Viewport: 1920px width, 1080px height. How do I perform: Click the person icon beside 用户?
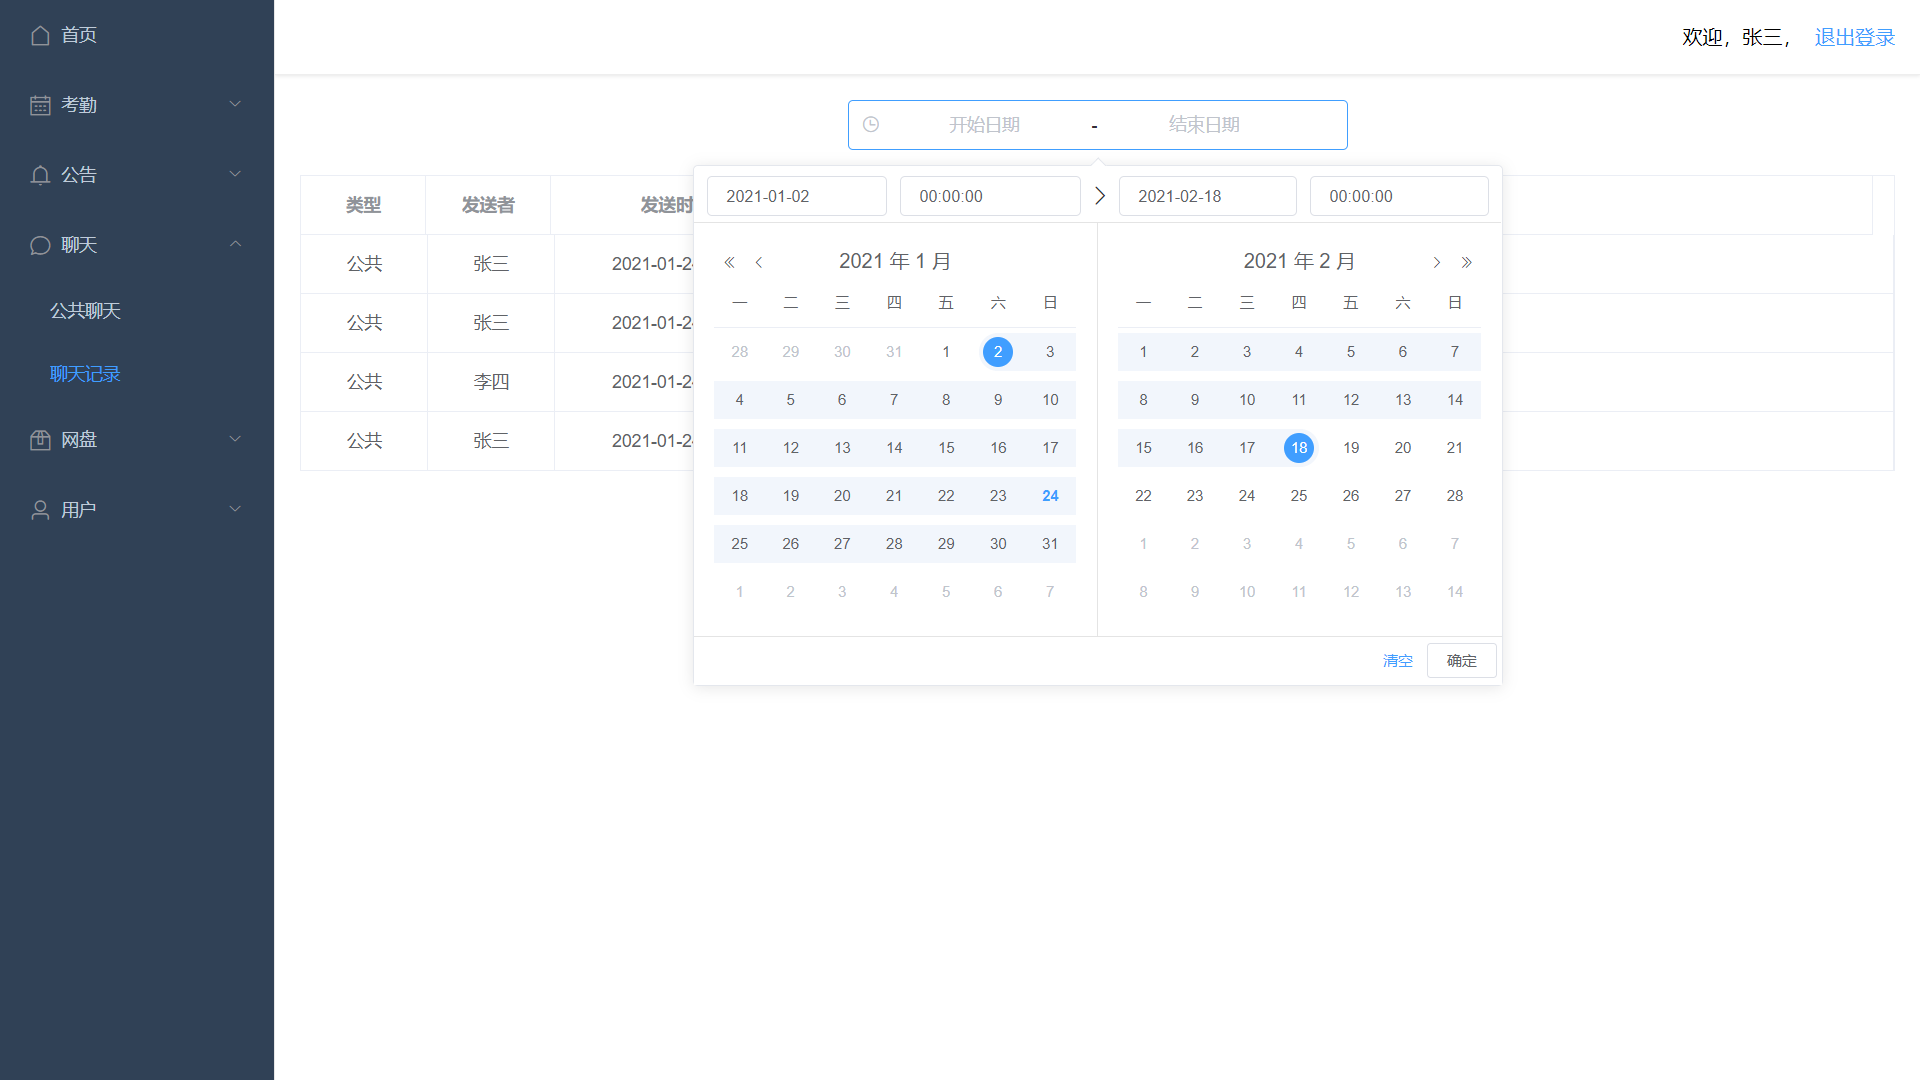40,510
